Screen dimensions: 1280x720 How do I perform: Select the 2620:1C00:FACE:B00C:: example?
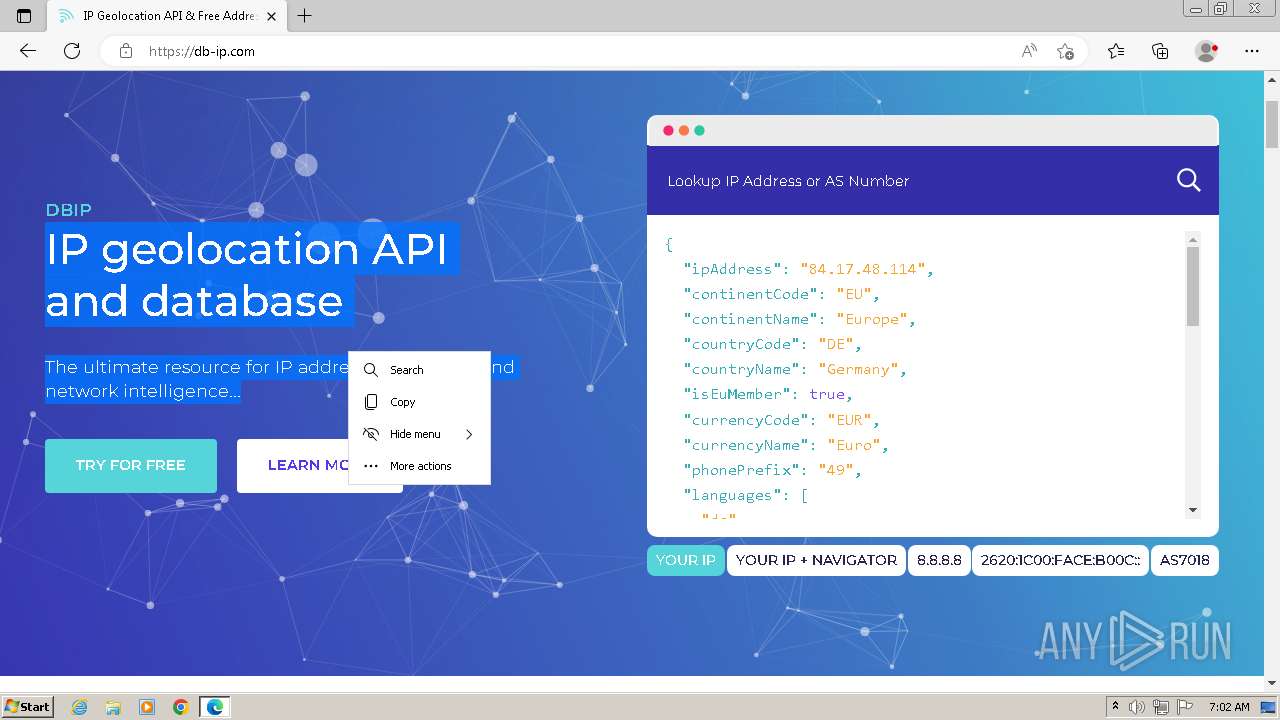(1060, 560)
